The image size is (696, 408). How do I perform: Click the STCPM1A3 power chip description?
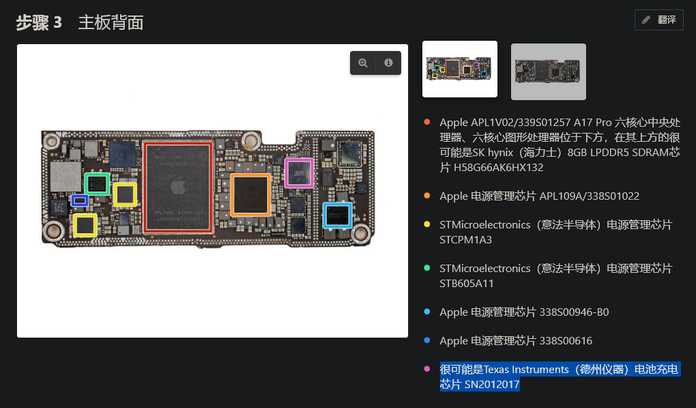click(556, 232)
